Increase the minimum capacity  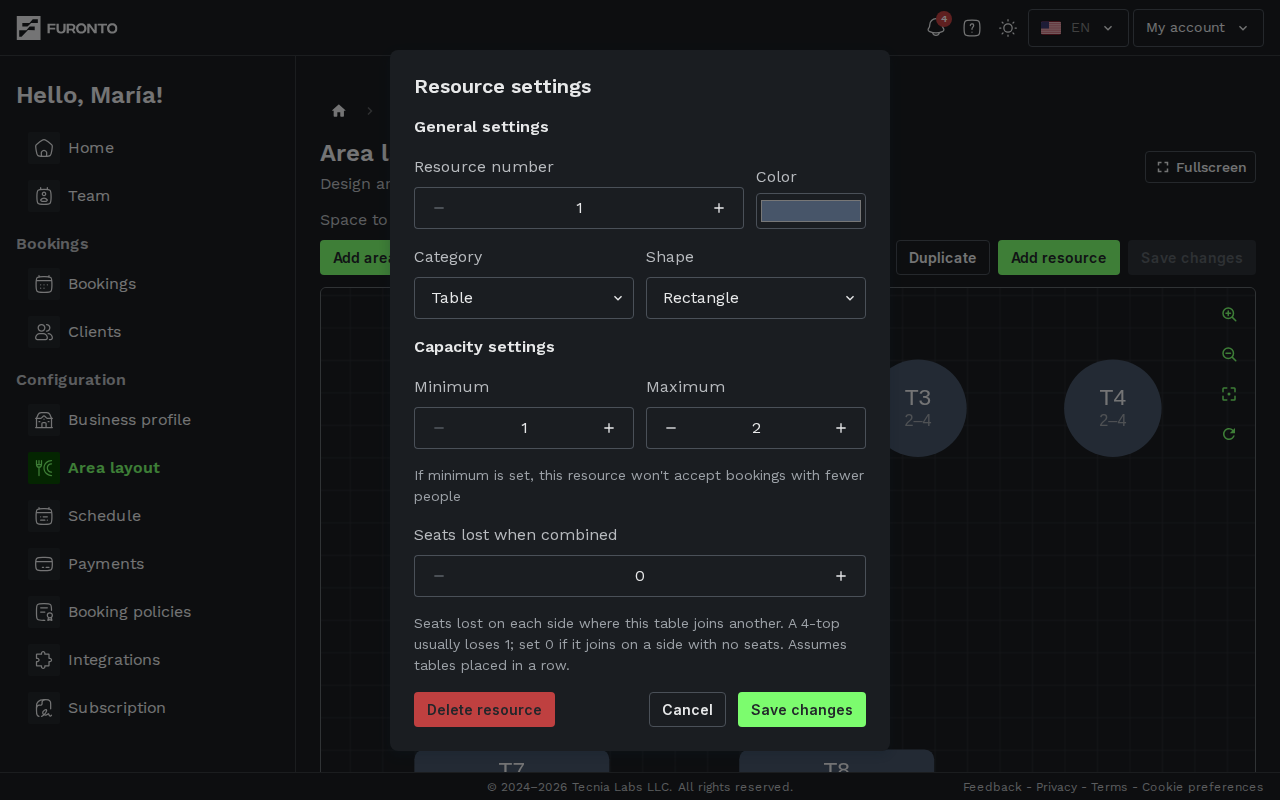609,428
